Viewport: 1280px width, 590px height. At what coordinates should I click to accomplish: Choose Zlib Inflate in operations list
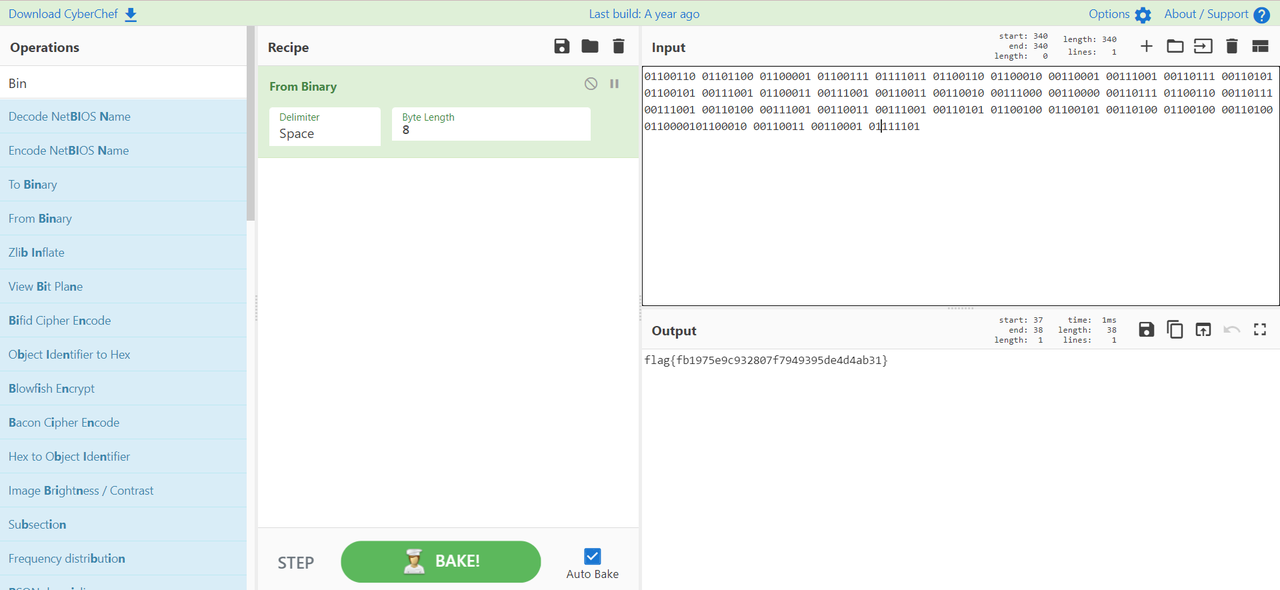click(36, 253)
